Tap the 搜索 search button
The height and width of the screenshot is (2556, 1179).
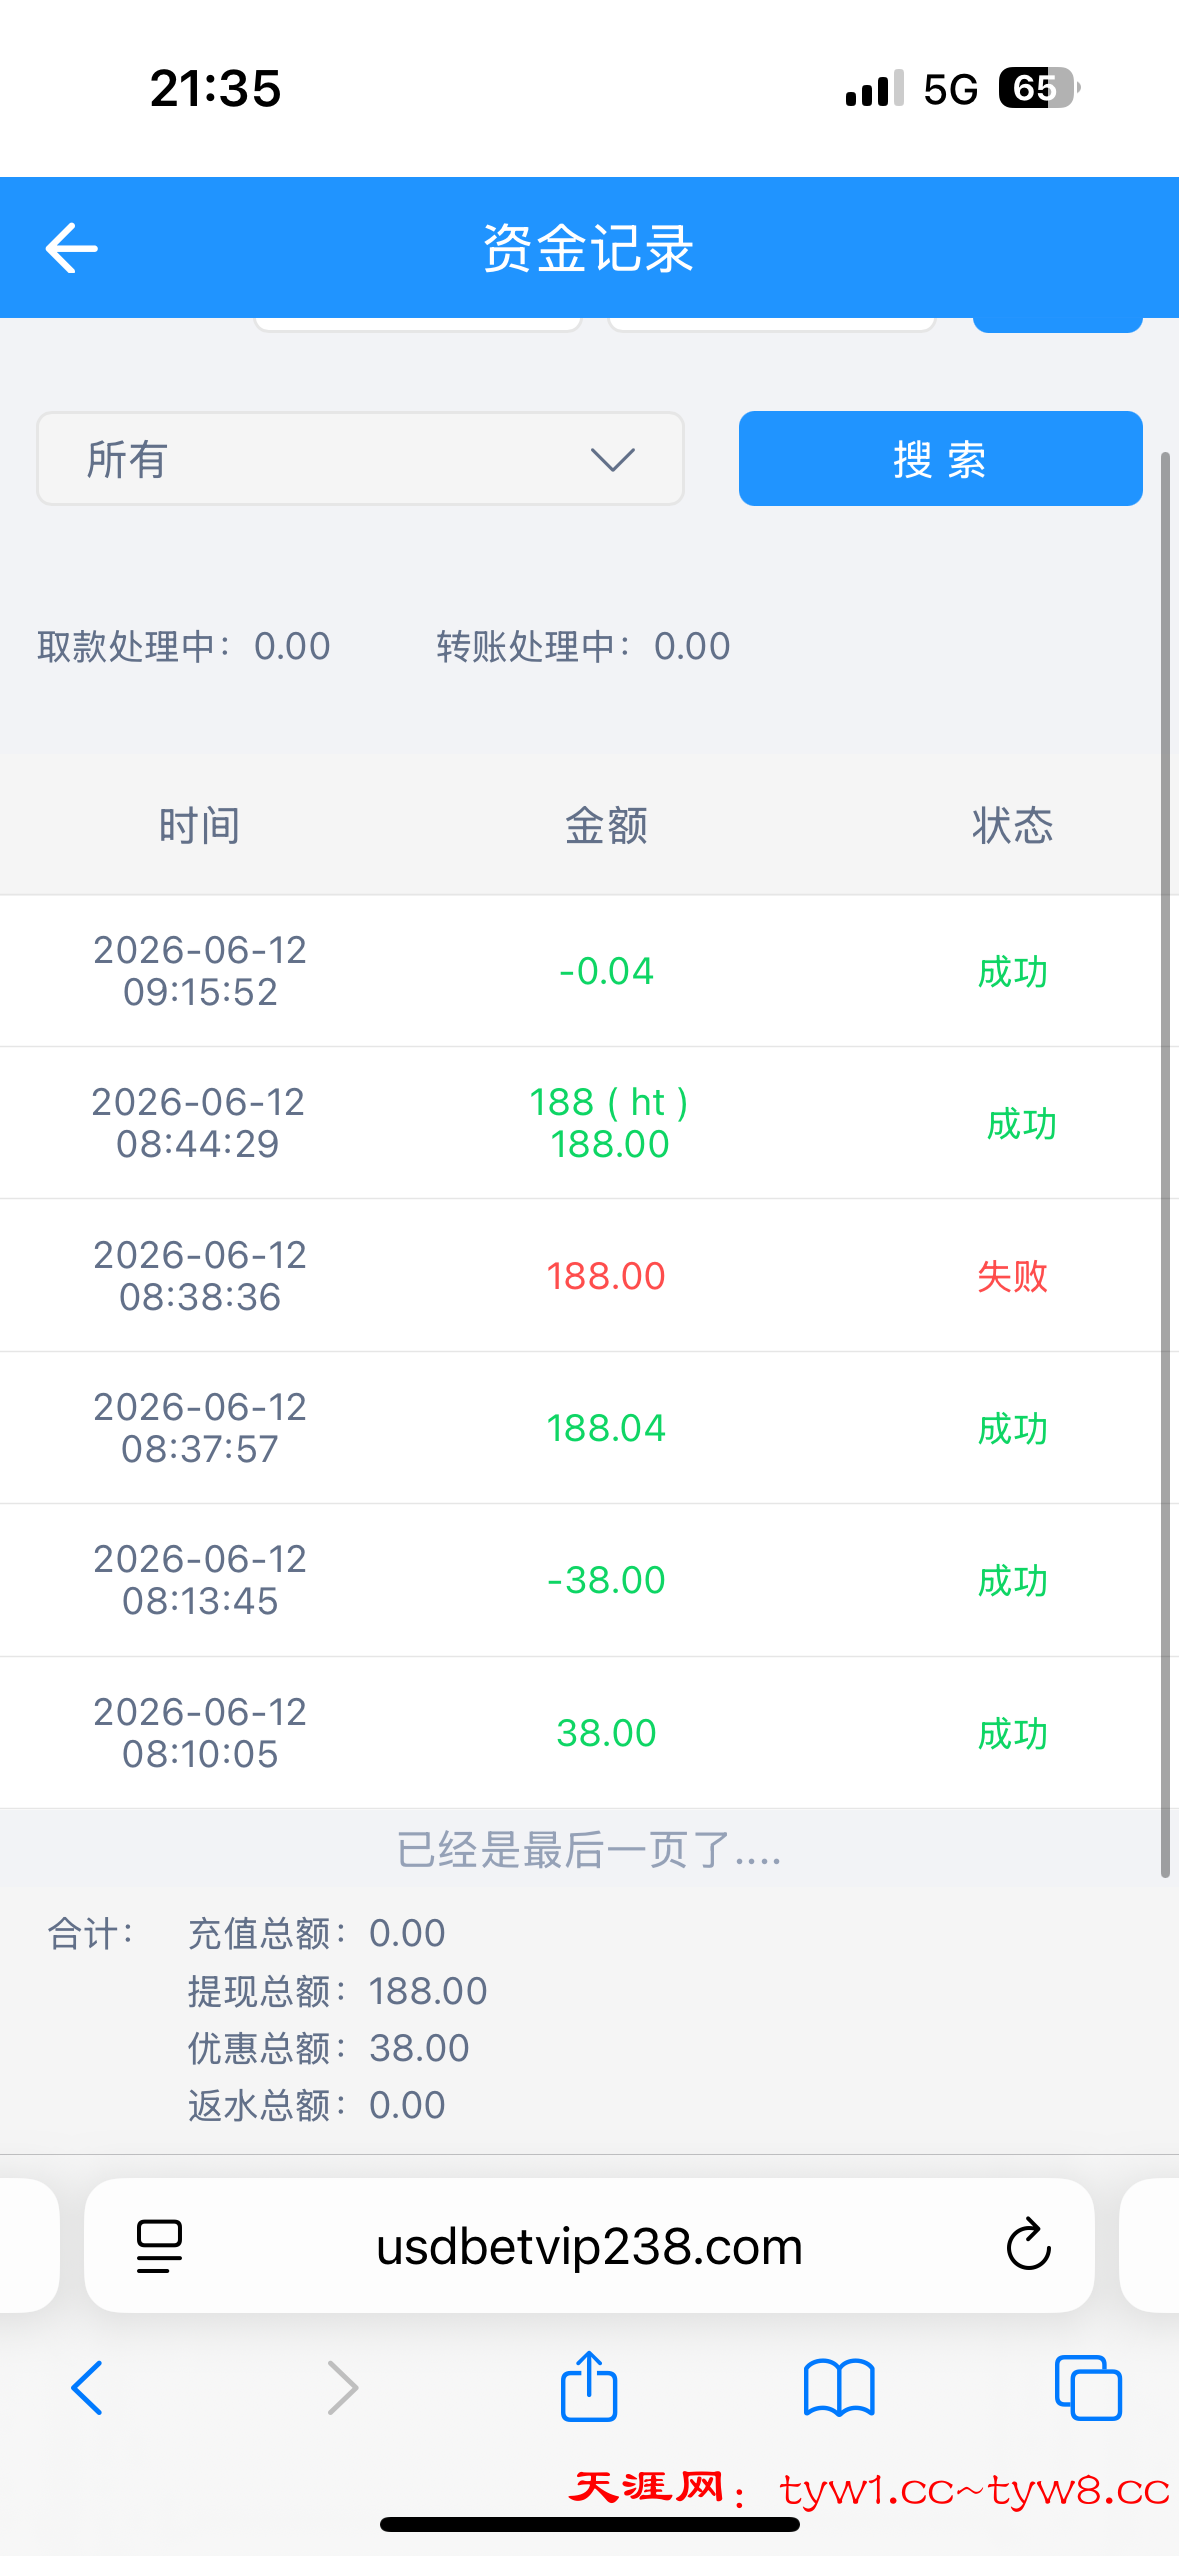point(940,459)
